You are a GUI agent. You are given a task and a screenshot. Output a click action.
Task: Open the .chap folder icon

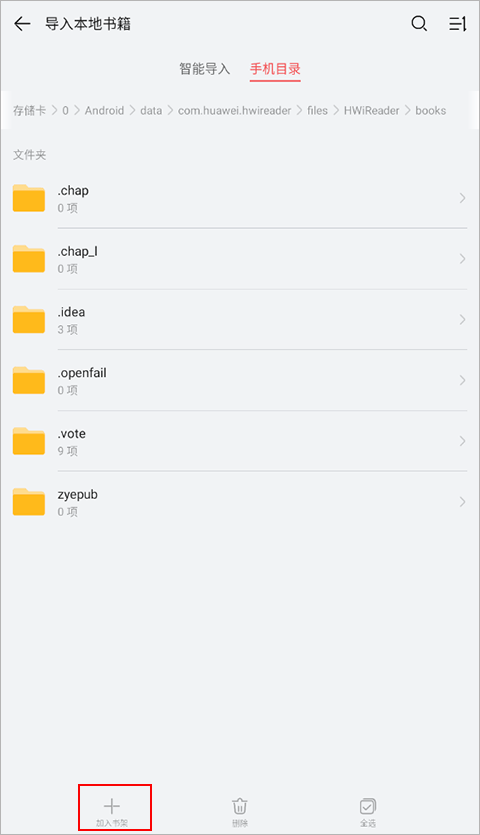[x=29, y=198]
